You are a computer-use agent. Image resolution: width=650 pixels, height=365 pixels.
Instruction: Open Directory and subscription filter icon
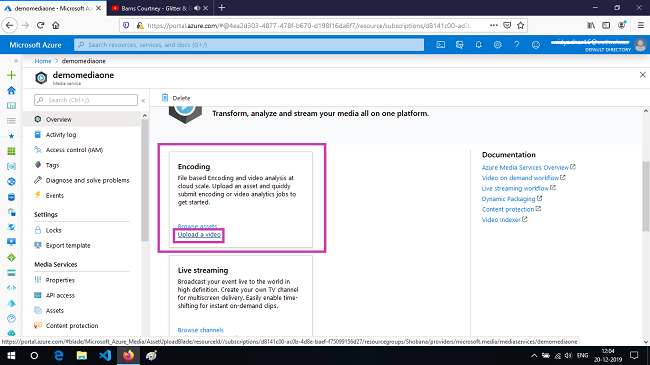(459, 45)
